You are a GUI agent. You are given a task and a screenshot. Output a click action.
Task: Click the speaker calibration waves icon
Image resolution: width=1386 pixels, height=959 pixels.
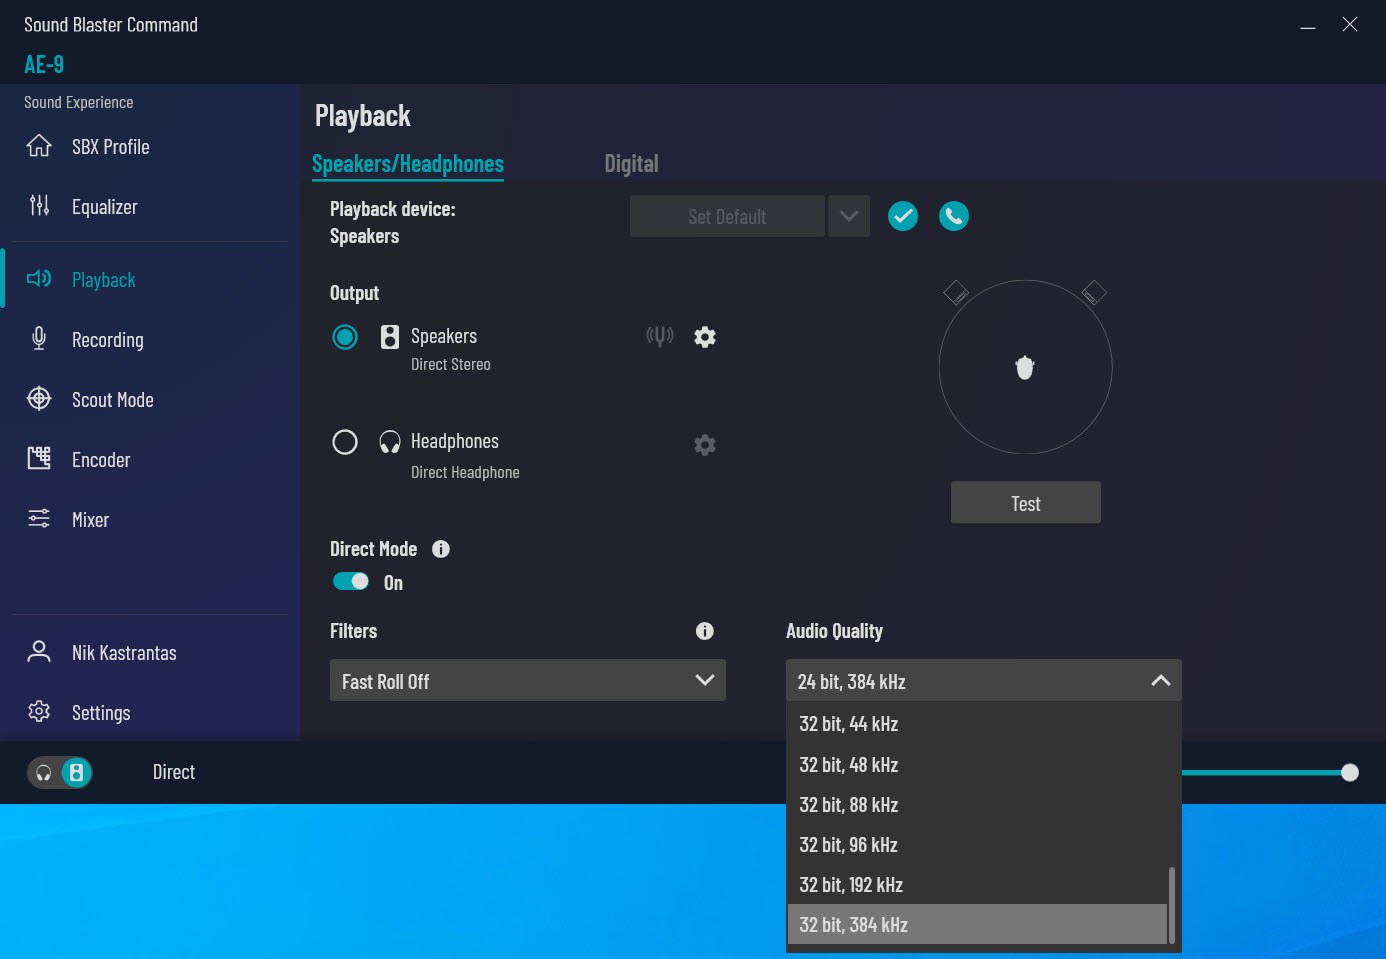click(x=660, y=336)
